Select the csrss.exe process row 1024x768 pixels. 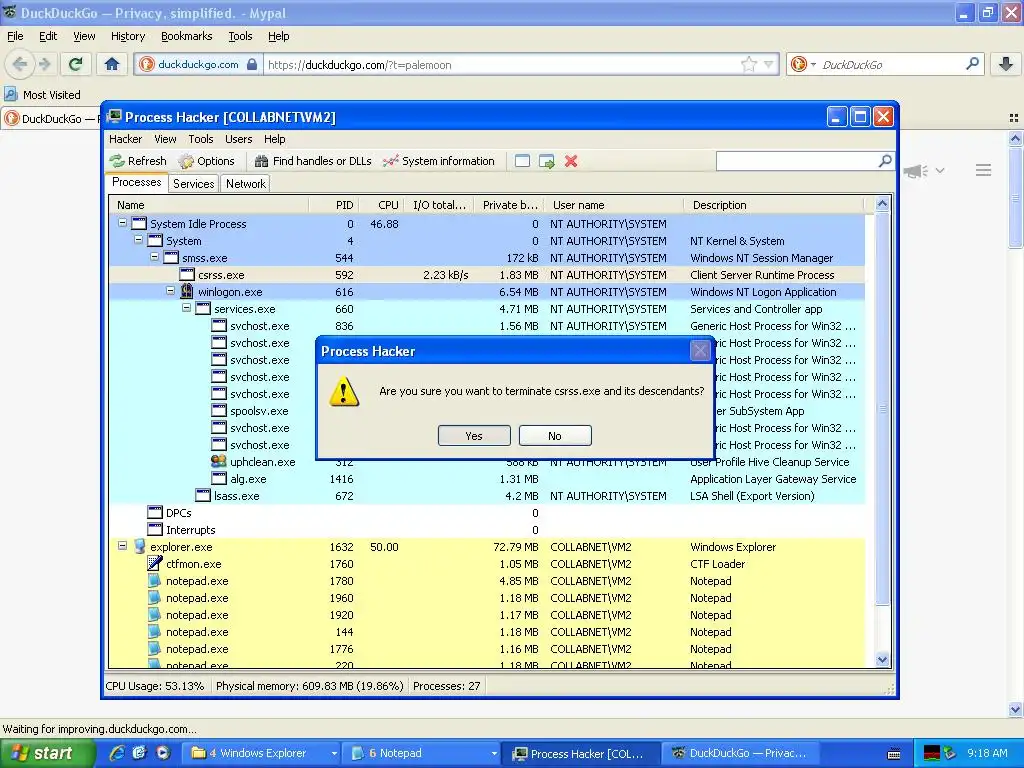point(487,275)
